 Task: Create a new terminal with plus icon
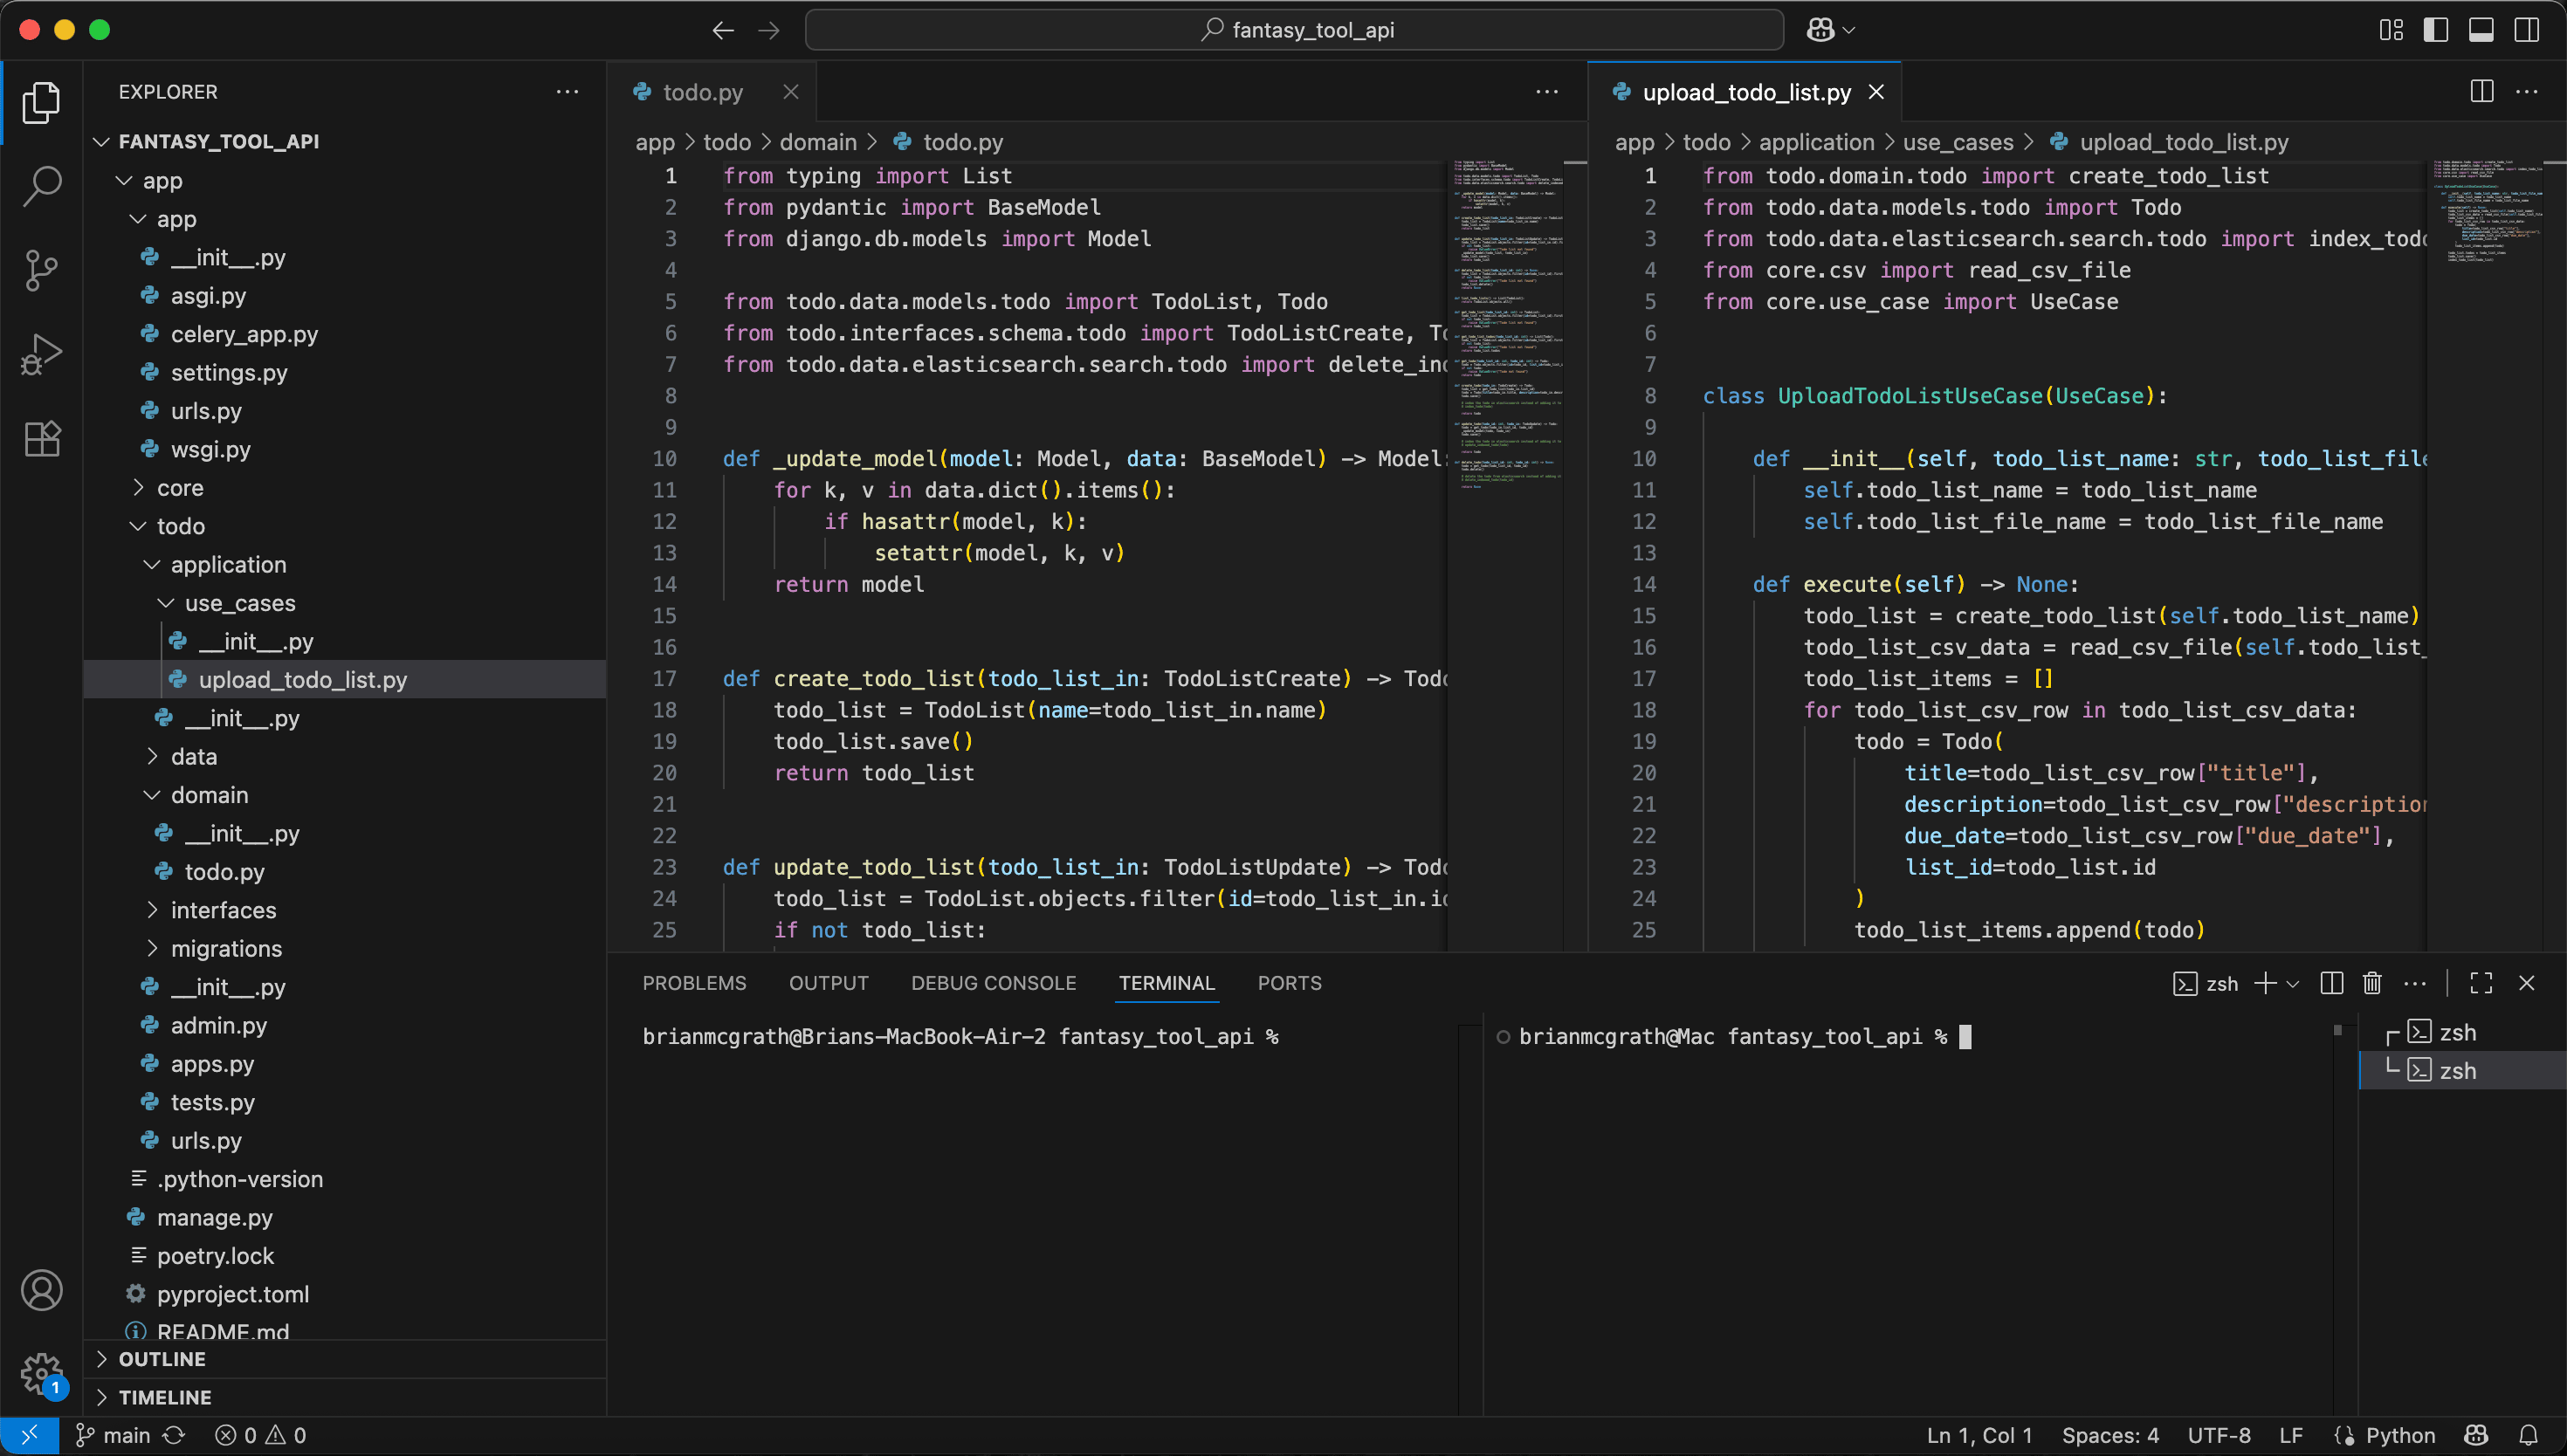(x=2265, y=983)
